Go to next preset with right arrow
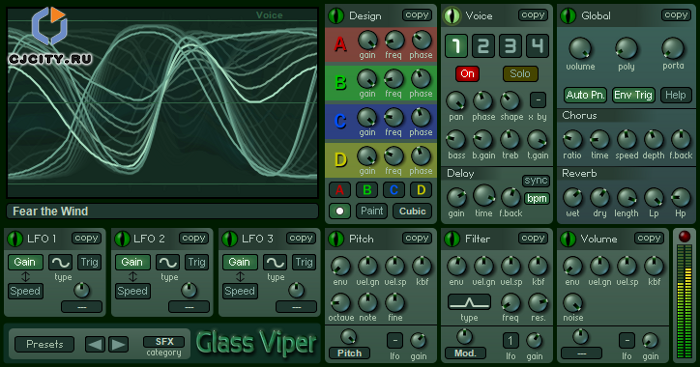This screenshot has width=700, height=367. click(118, 344)
